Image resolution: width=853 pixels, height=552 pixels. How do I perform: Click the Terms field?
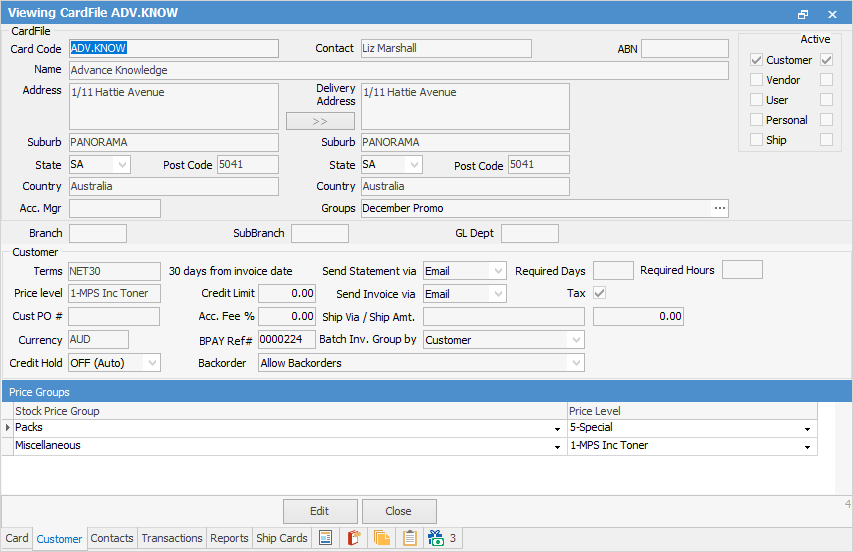114,271
